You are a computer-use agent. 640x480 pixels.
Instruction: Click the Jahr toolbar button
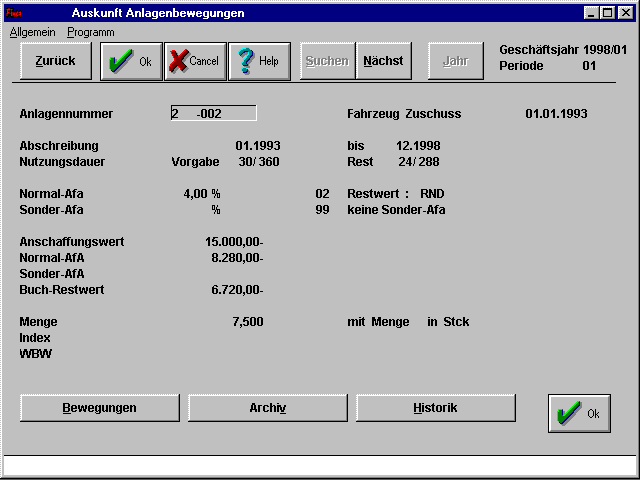pyautogui.click(x=455, y=61)
